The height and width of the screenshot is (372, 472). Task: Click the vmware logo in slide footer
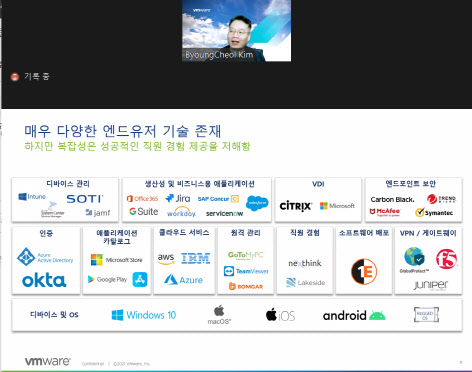(x=48, y=361)
